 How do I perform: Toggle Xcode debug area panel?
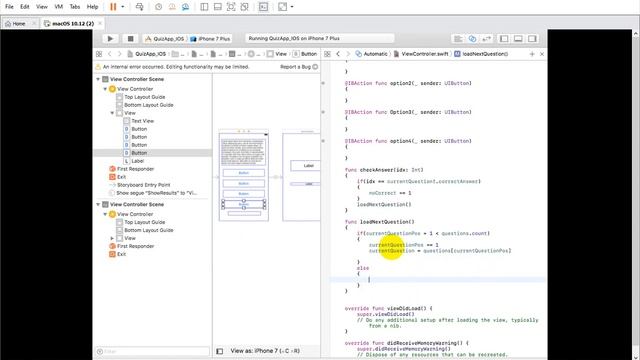[x=518, y=39]
